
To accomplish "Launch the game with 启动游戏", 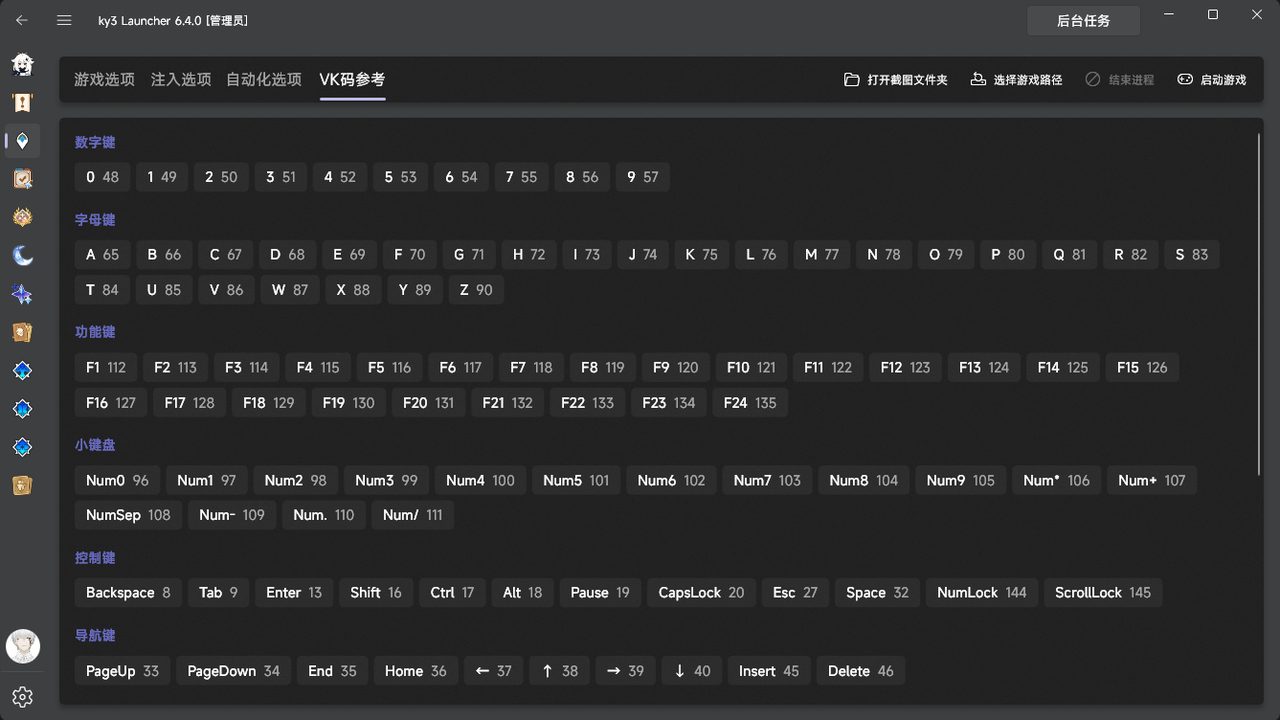I will pyautogui.click(x=1211, y=79).
